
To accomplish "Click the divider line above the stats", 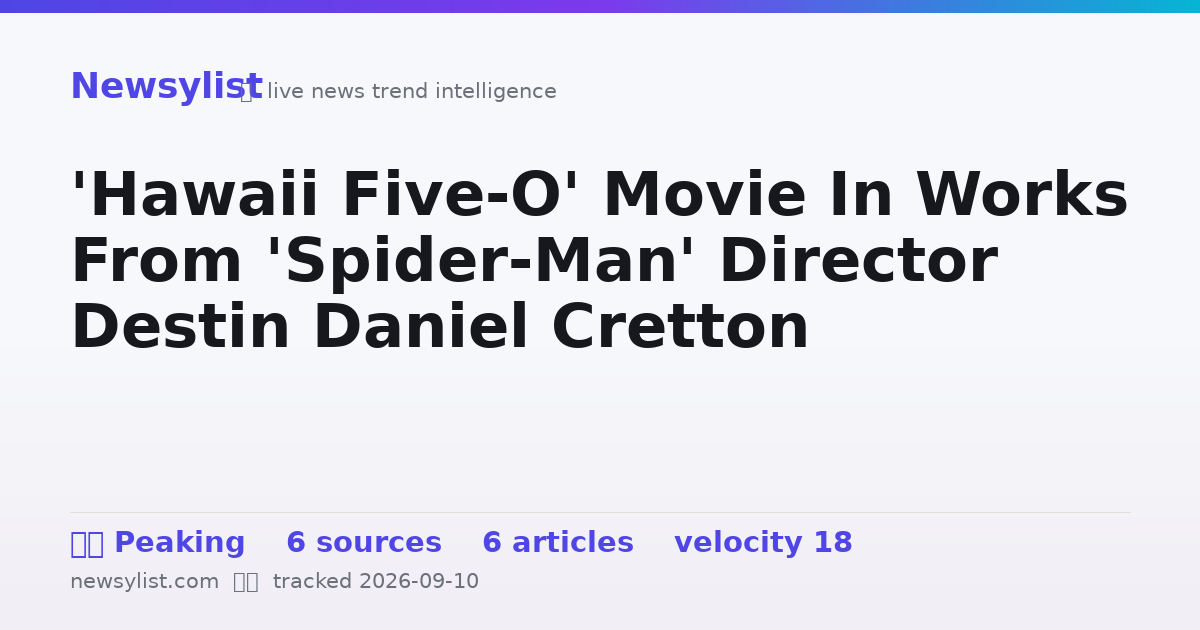I will pos(600,513).
